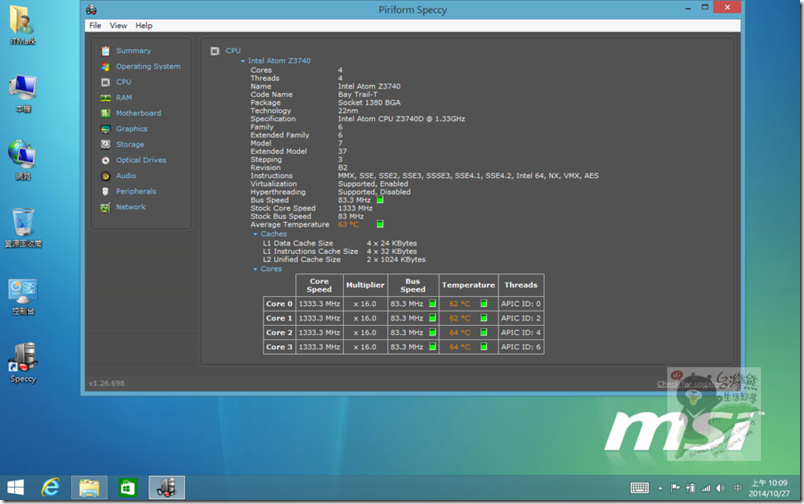804x504 pixels.
Task: Click the Multiplier column header
Action: click(x=365, y=285)
